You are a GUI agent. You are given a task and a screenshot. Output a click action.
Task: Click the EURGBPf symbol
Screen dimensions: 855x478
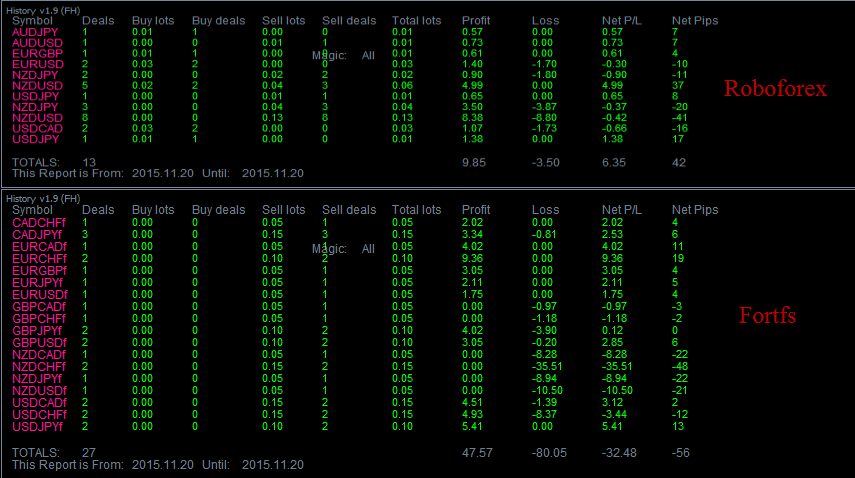[39, 270]
